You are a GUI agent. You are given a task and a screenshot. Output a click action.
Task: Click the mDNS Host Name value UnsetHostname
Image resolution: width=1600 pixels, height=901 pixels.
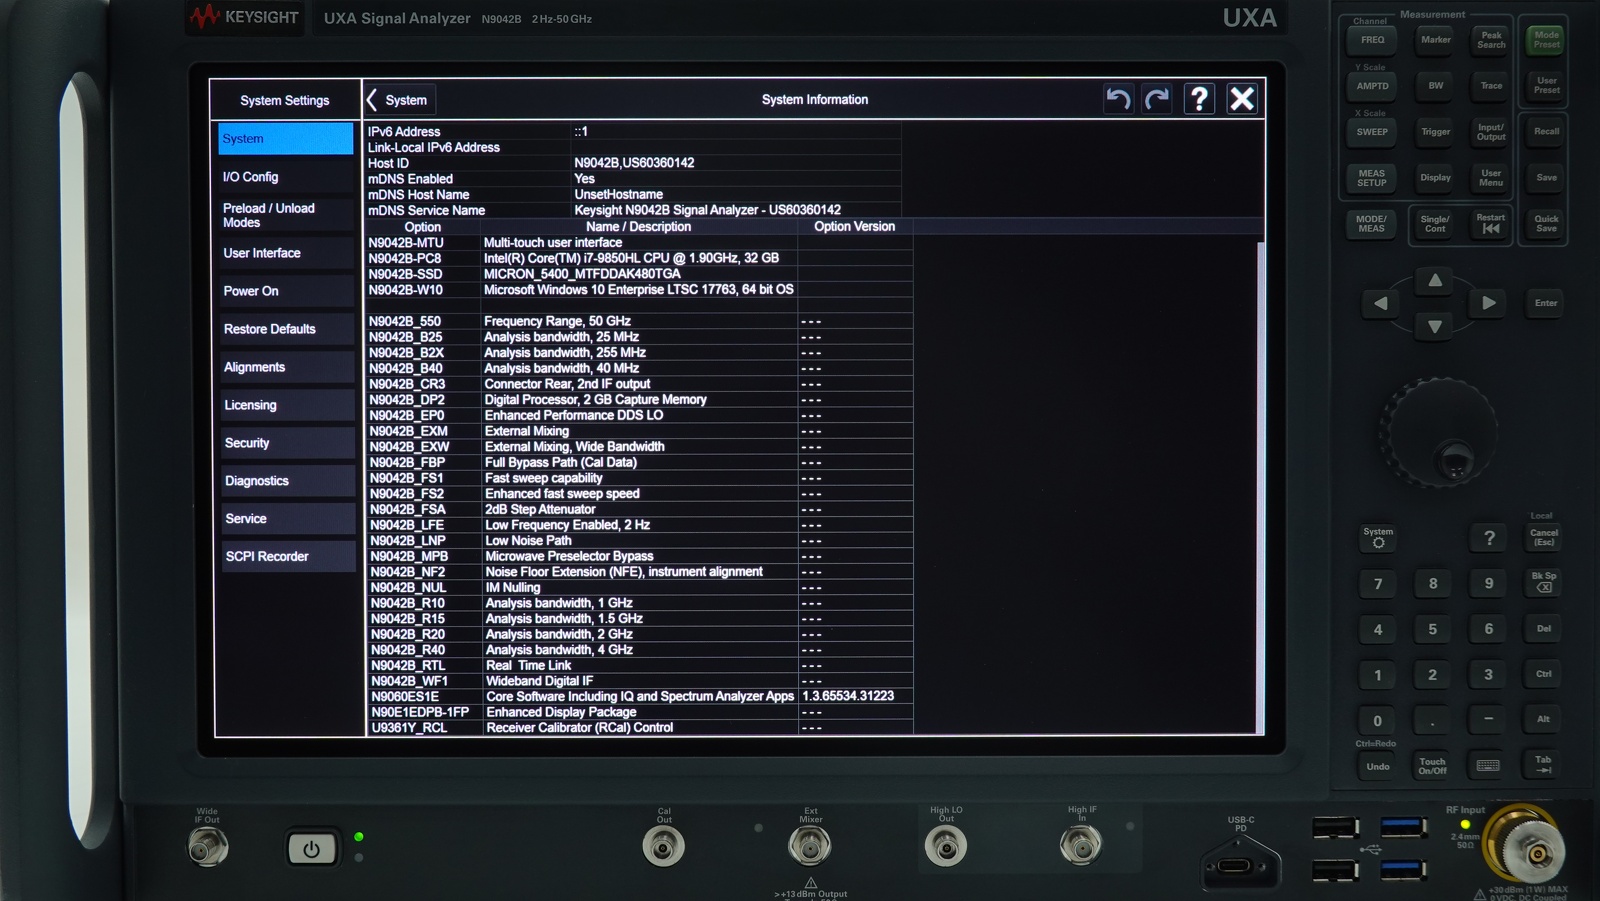pyautogui.click(x=618, y=195)
